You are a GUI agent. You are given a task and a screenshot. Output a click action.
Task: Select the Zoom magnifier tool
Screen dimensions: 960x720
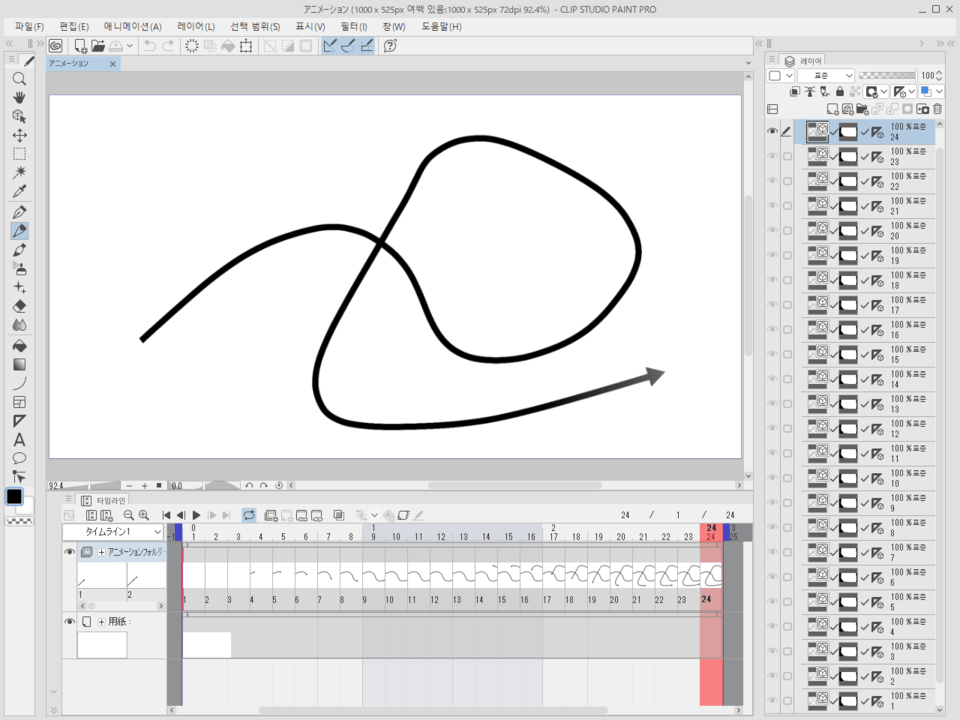point(19,79)
